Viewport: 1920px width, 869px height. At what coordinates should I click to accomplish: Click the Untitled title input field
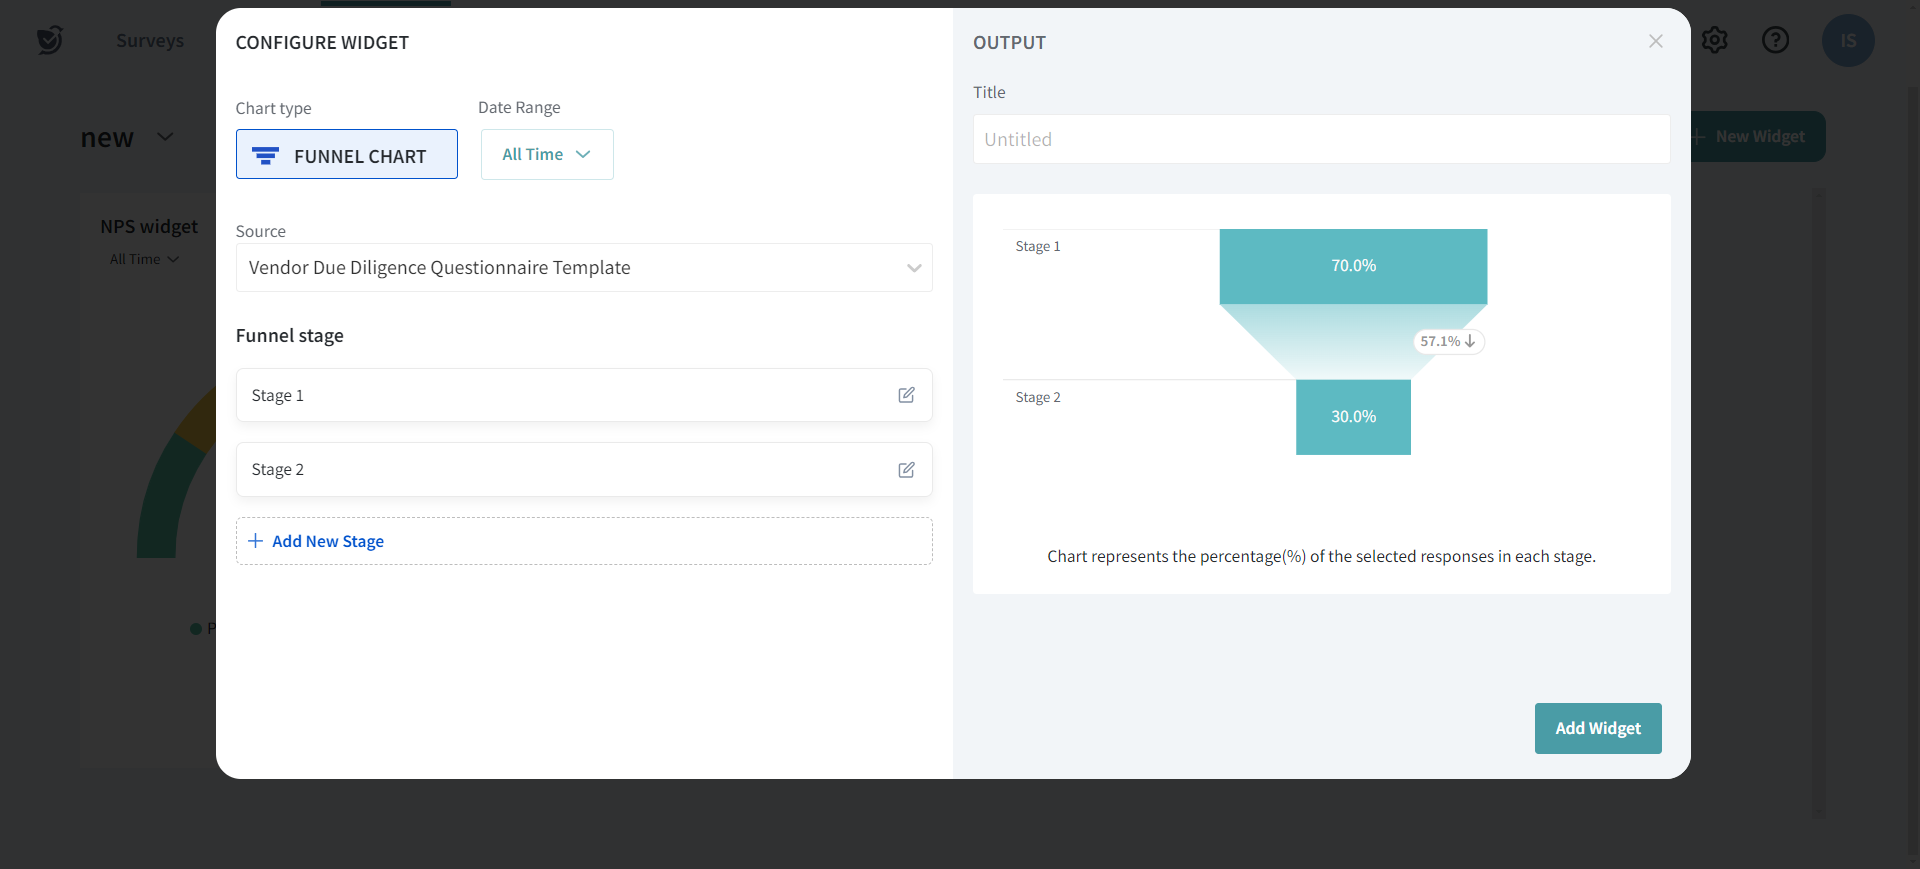[x=1320, y=140]
